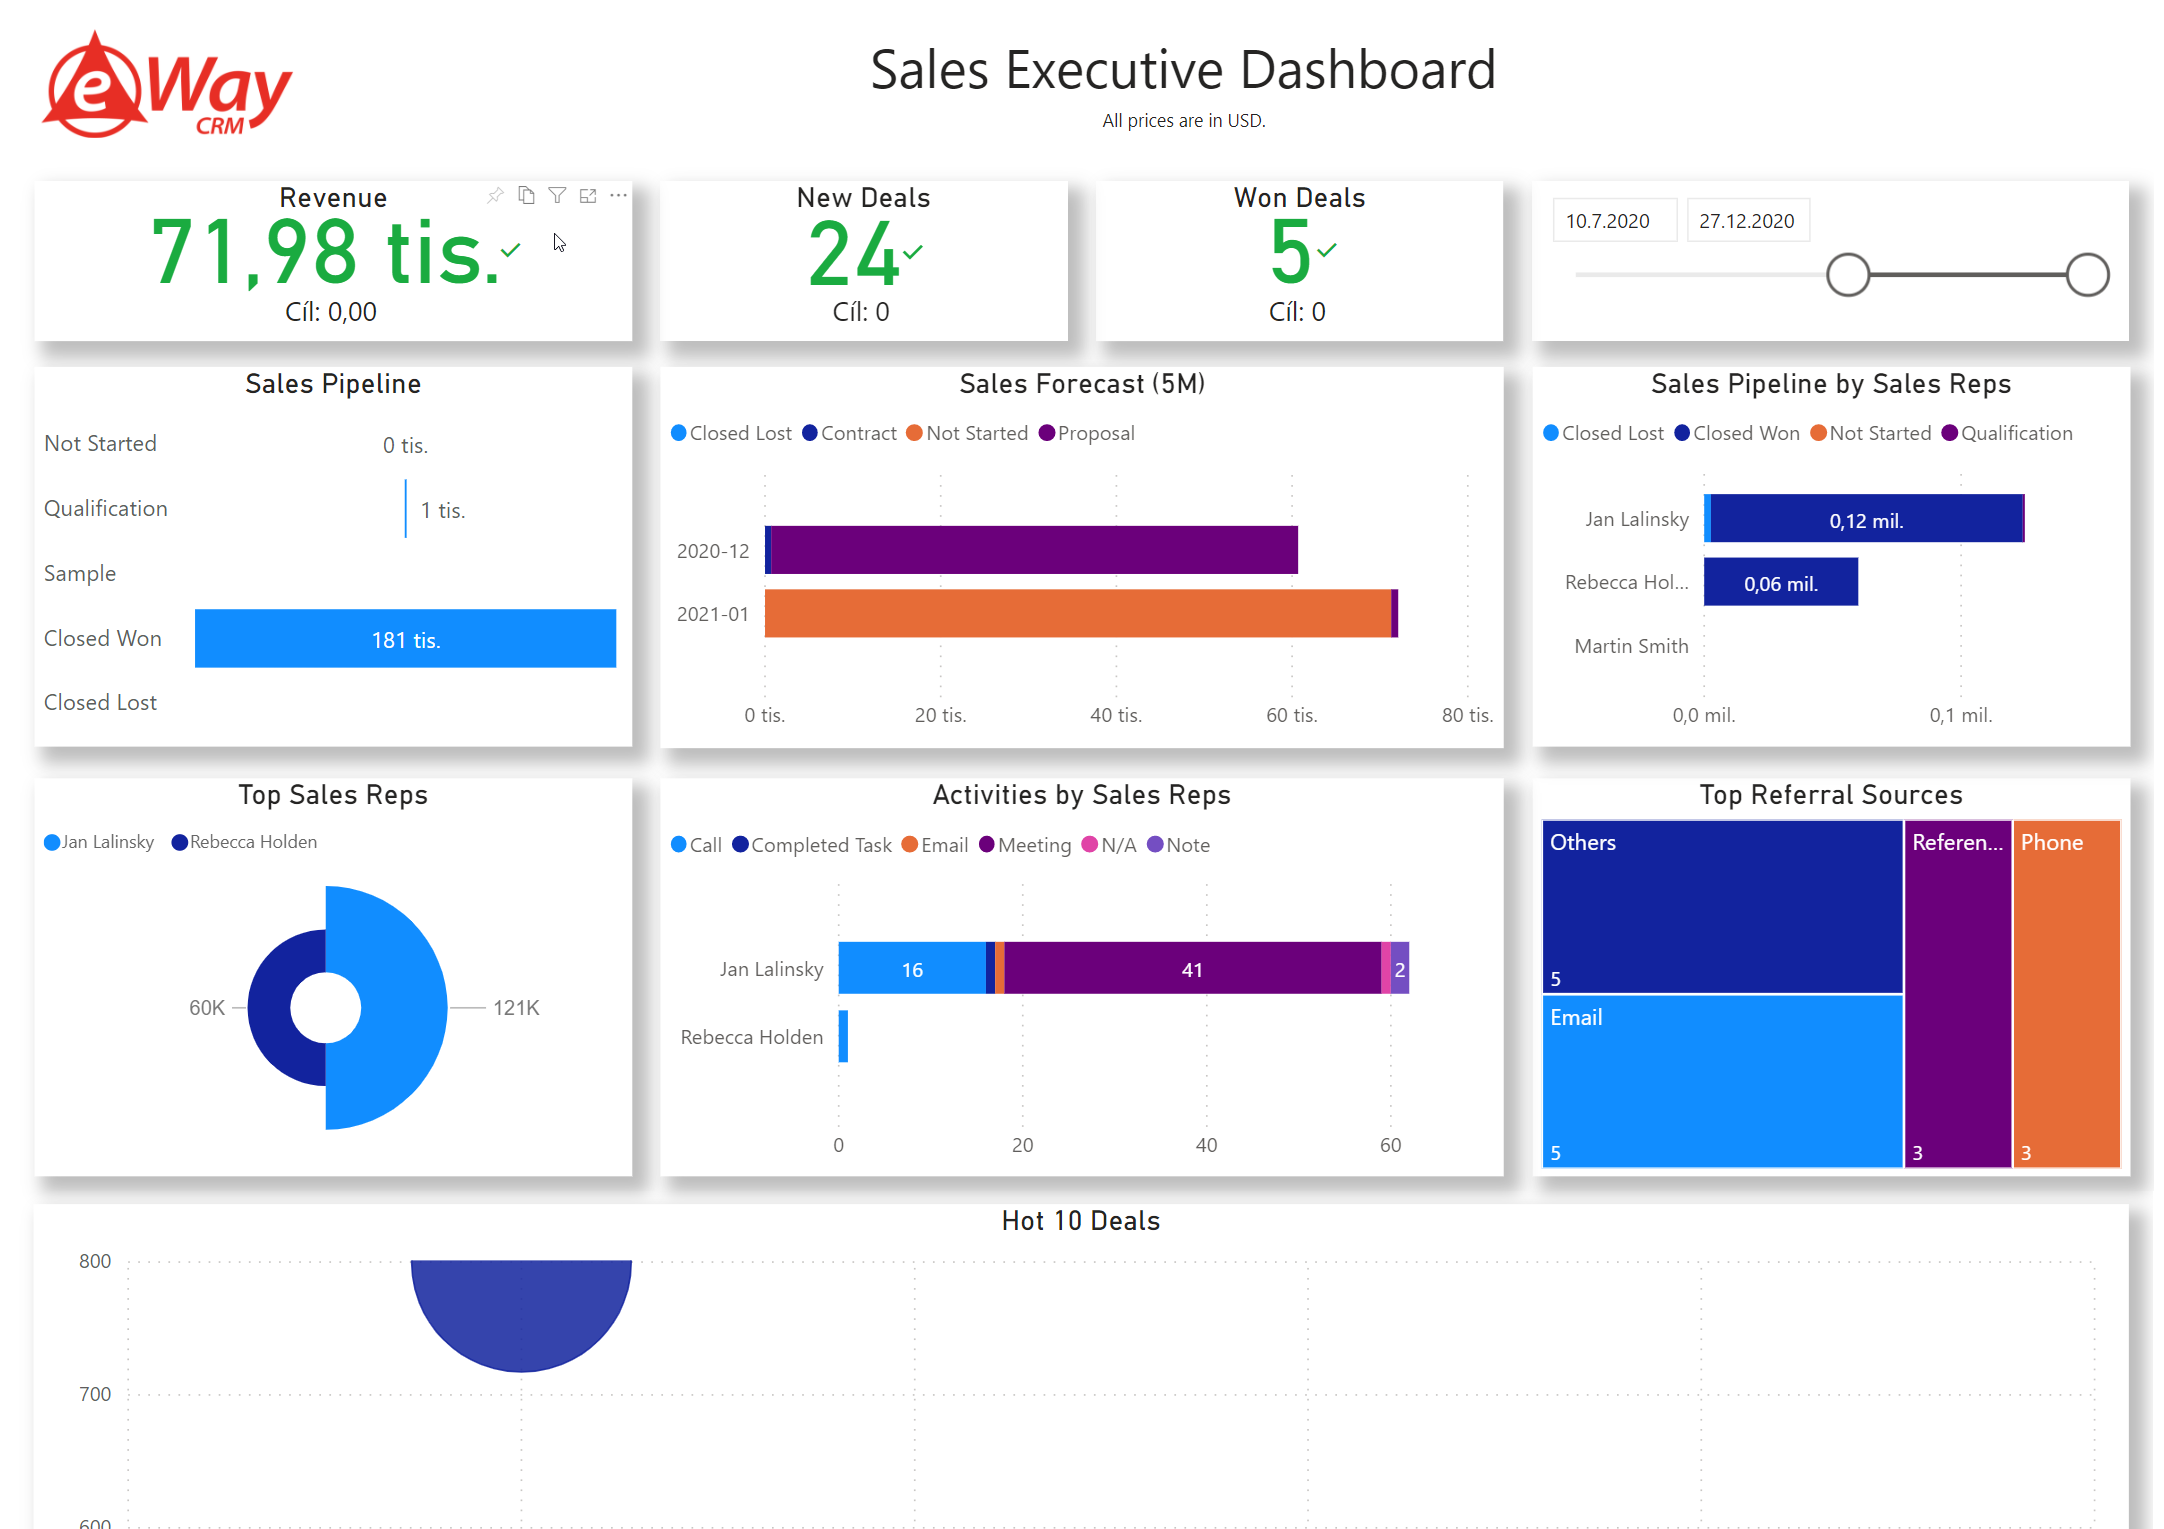The width and height of the screenshot is (2164, 1529).
Task: Toggle Meeting legend in Activities chart
Action: point(1025,845)
